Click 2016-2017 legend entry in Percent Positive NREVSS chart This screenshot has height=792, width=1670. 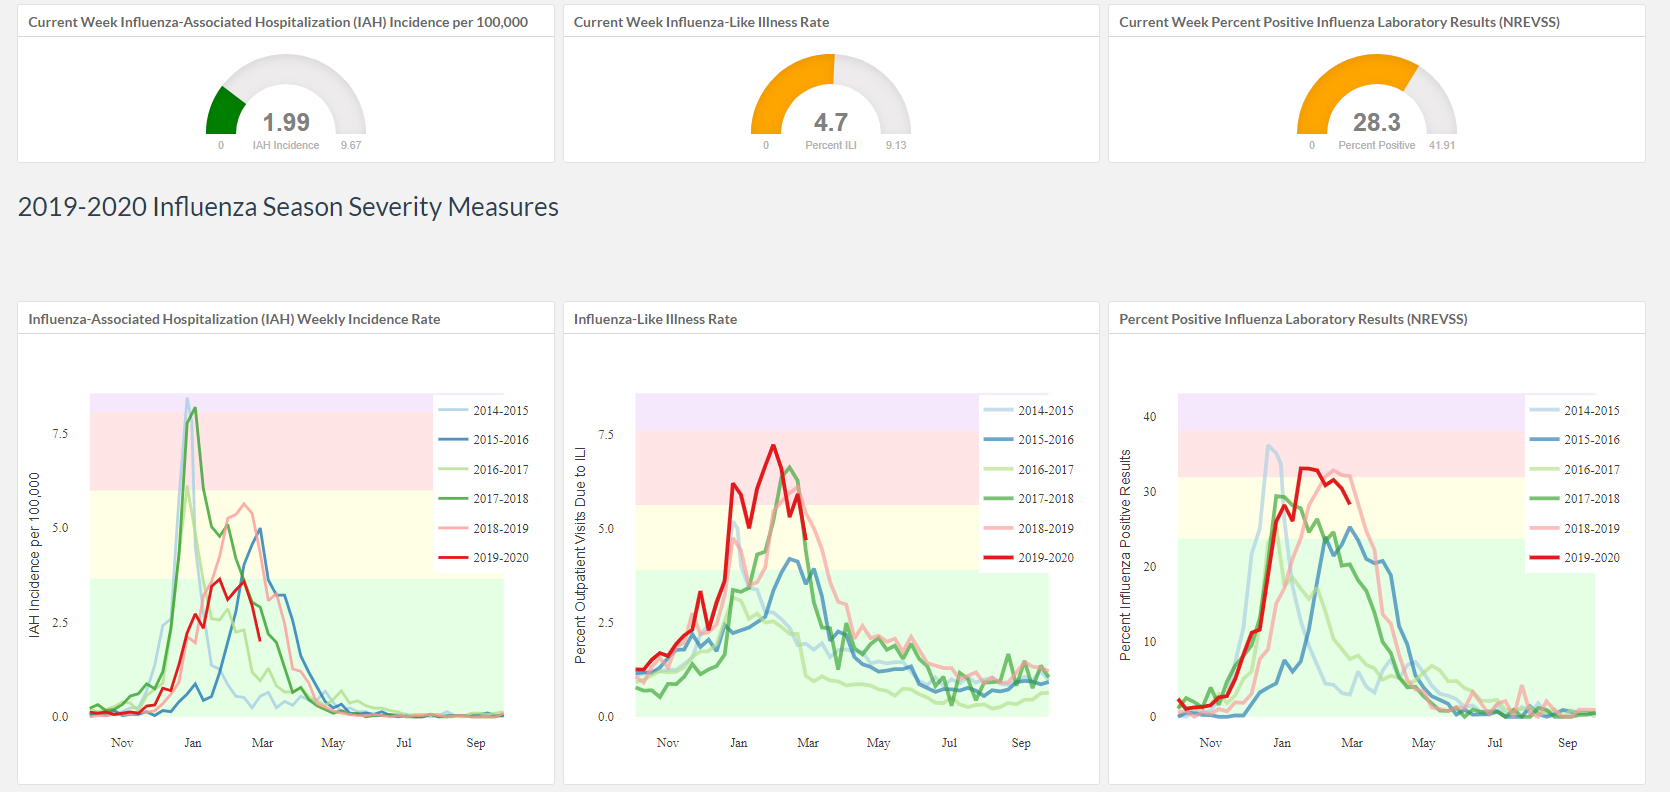click(1575, 469)
